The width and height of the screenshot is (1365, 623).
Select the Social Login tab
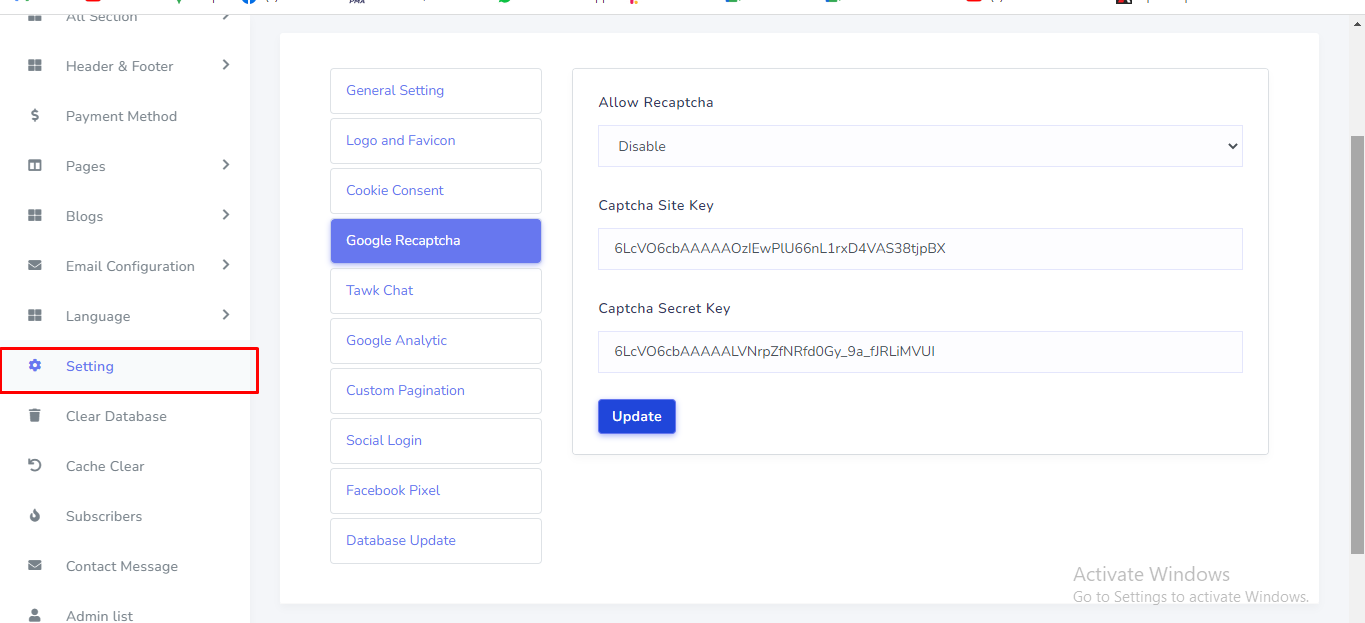click(435, 441)
